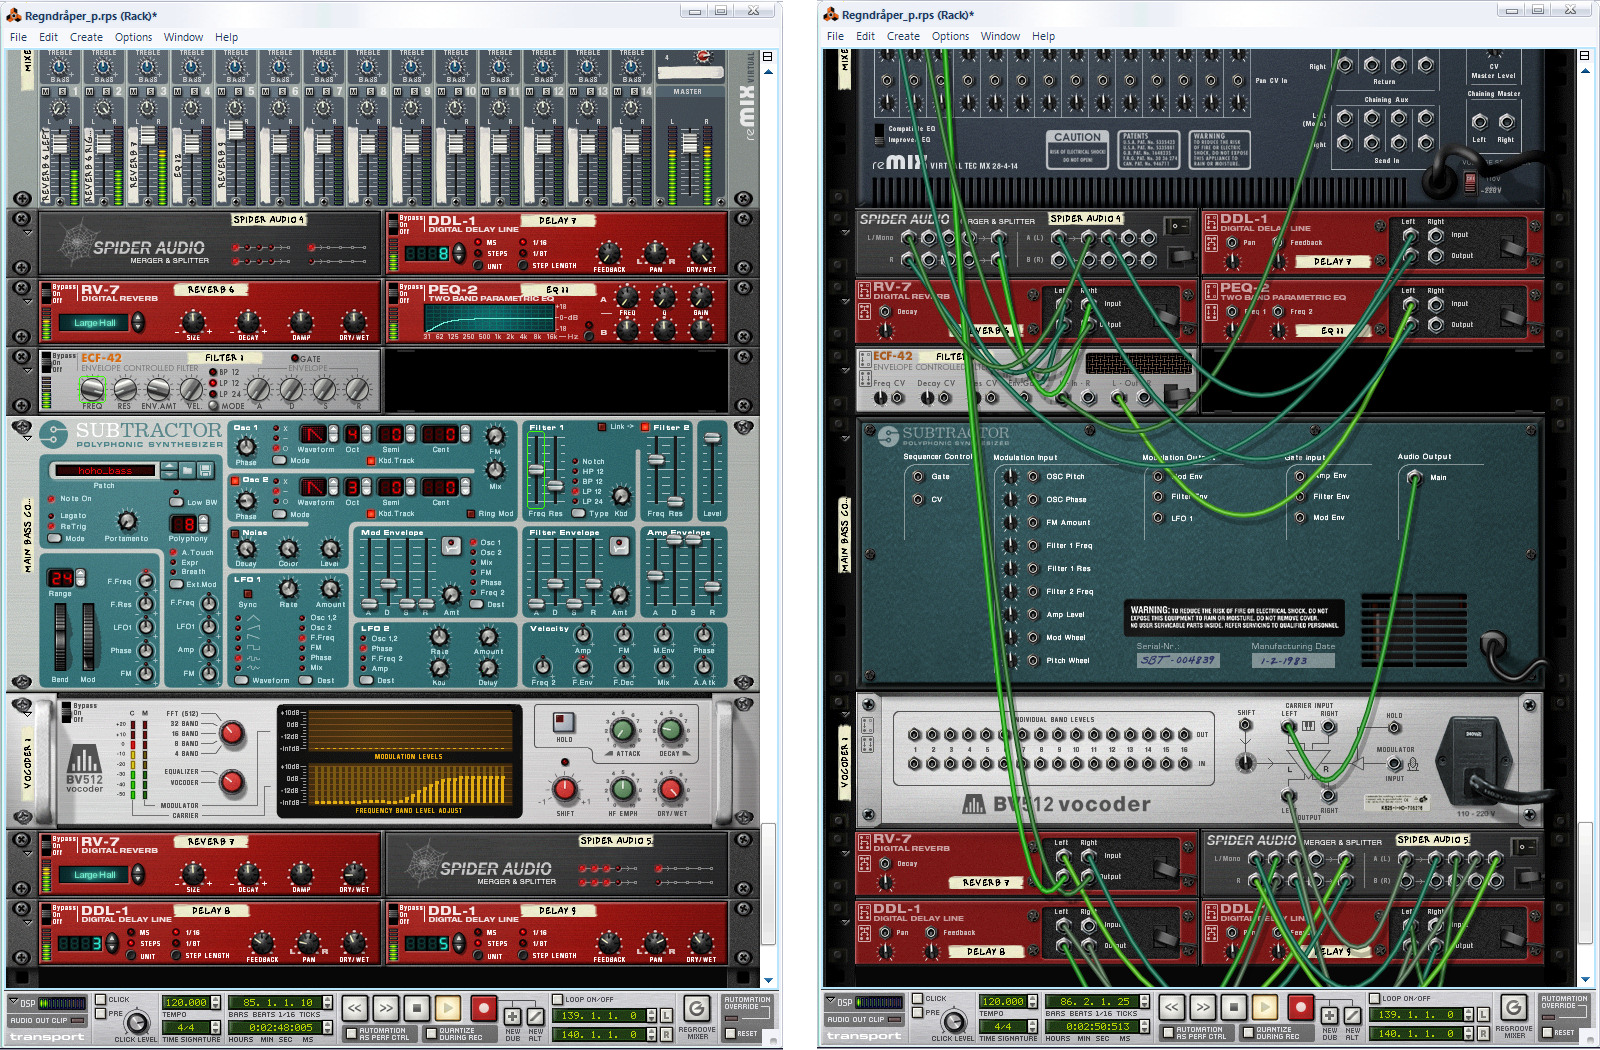Click the hoho_bass patch name display
Screen dimensions: 1600x1050
tap(104, 470)
